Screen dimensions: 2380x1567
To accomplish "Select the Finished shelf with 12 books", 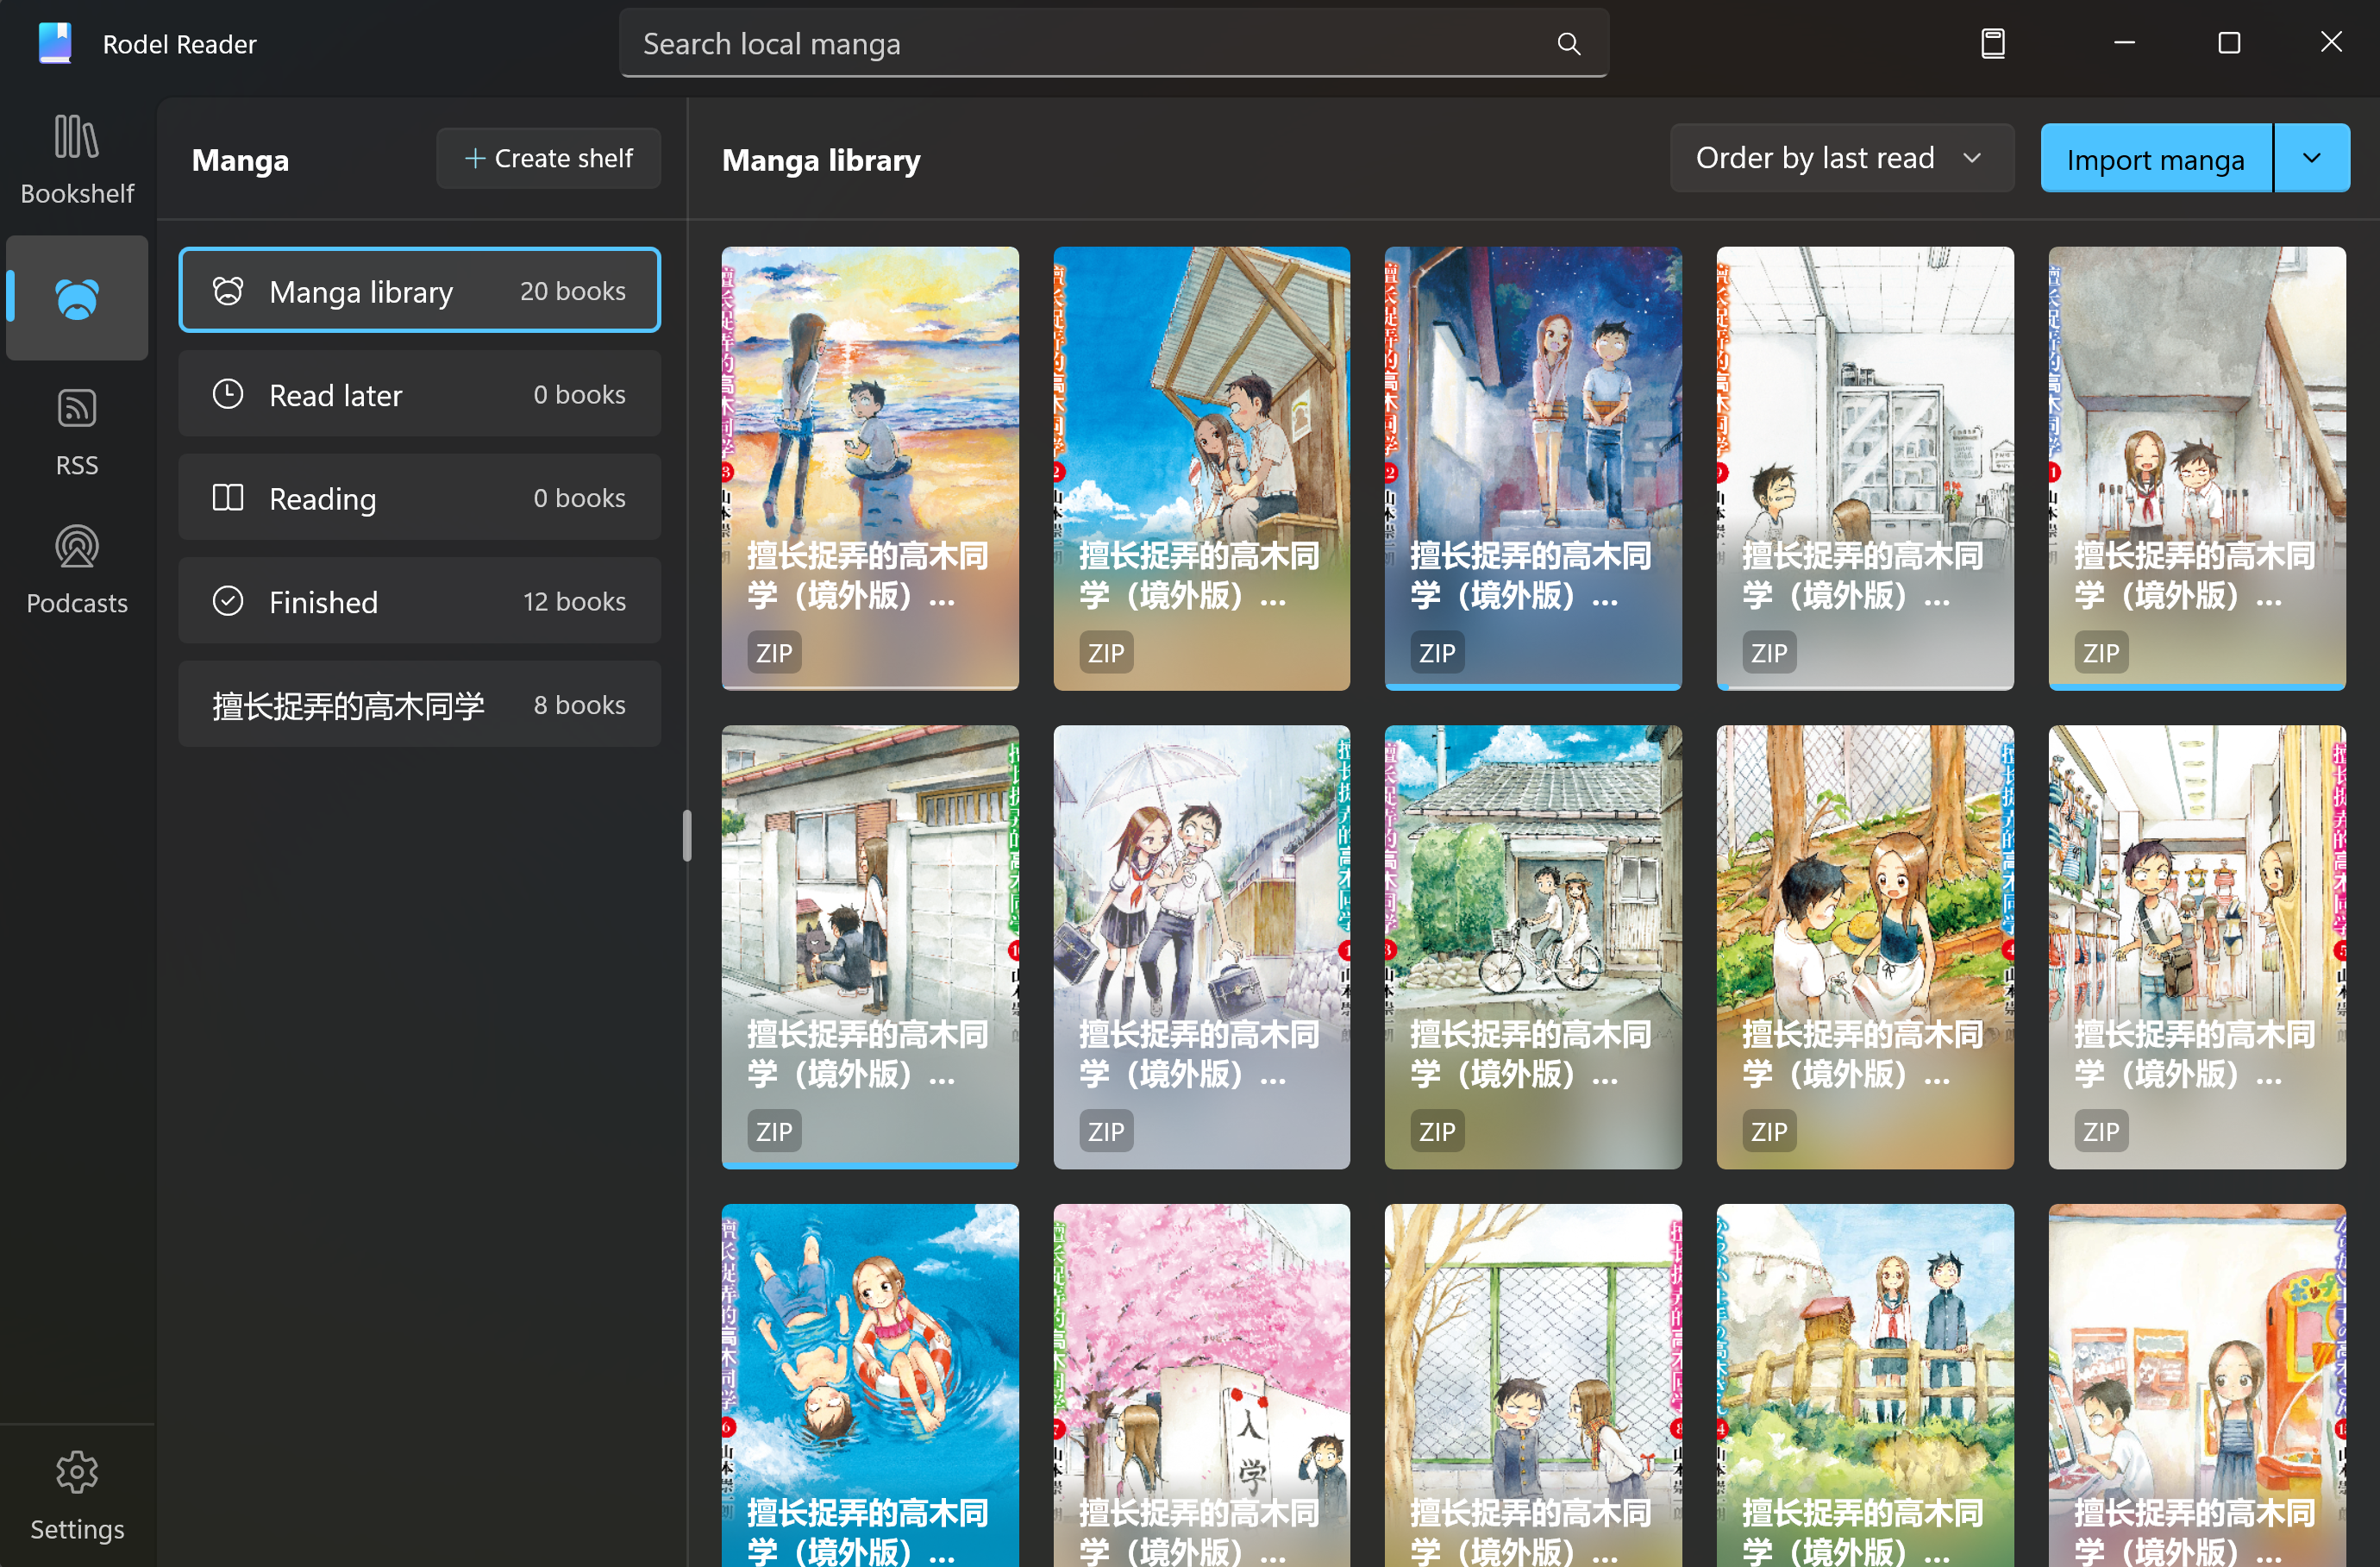I will (419, 601).
